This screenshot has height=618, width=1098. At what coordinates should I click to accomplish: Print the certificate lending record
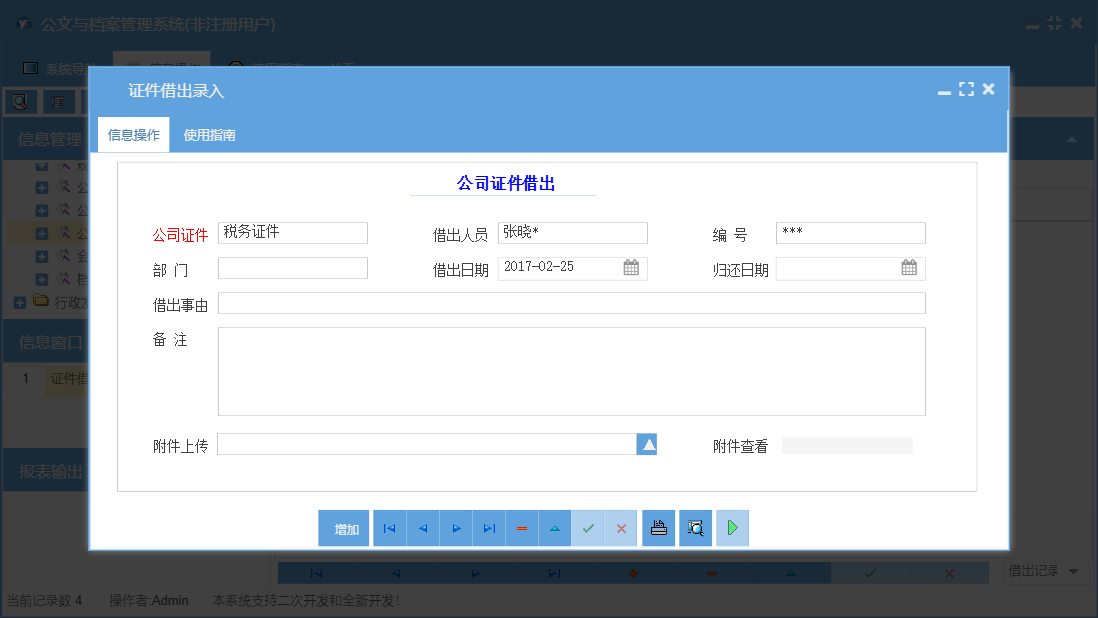point(658,528)
